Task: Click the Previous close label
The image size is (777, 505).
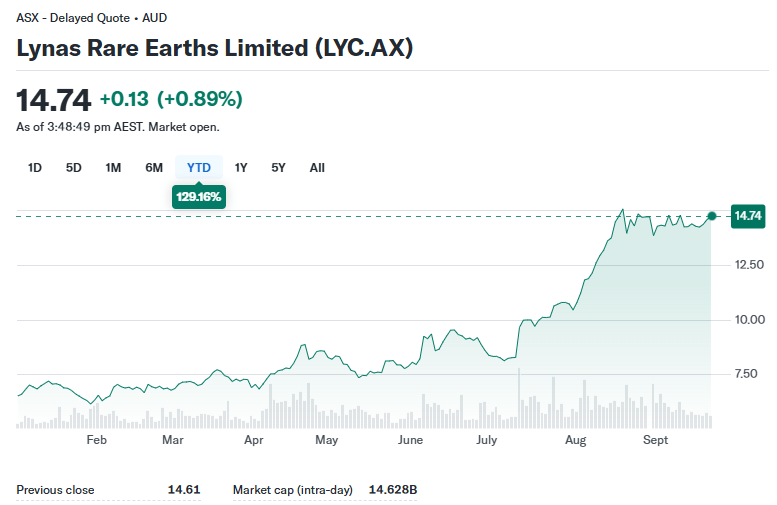Action: coord(55,490)
